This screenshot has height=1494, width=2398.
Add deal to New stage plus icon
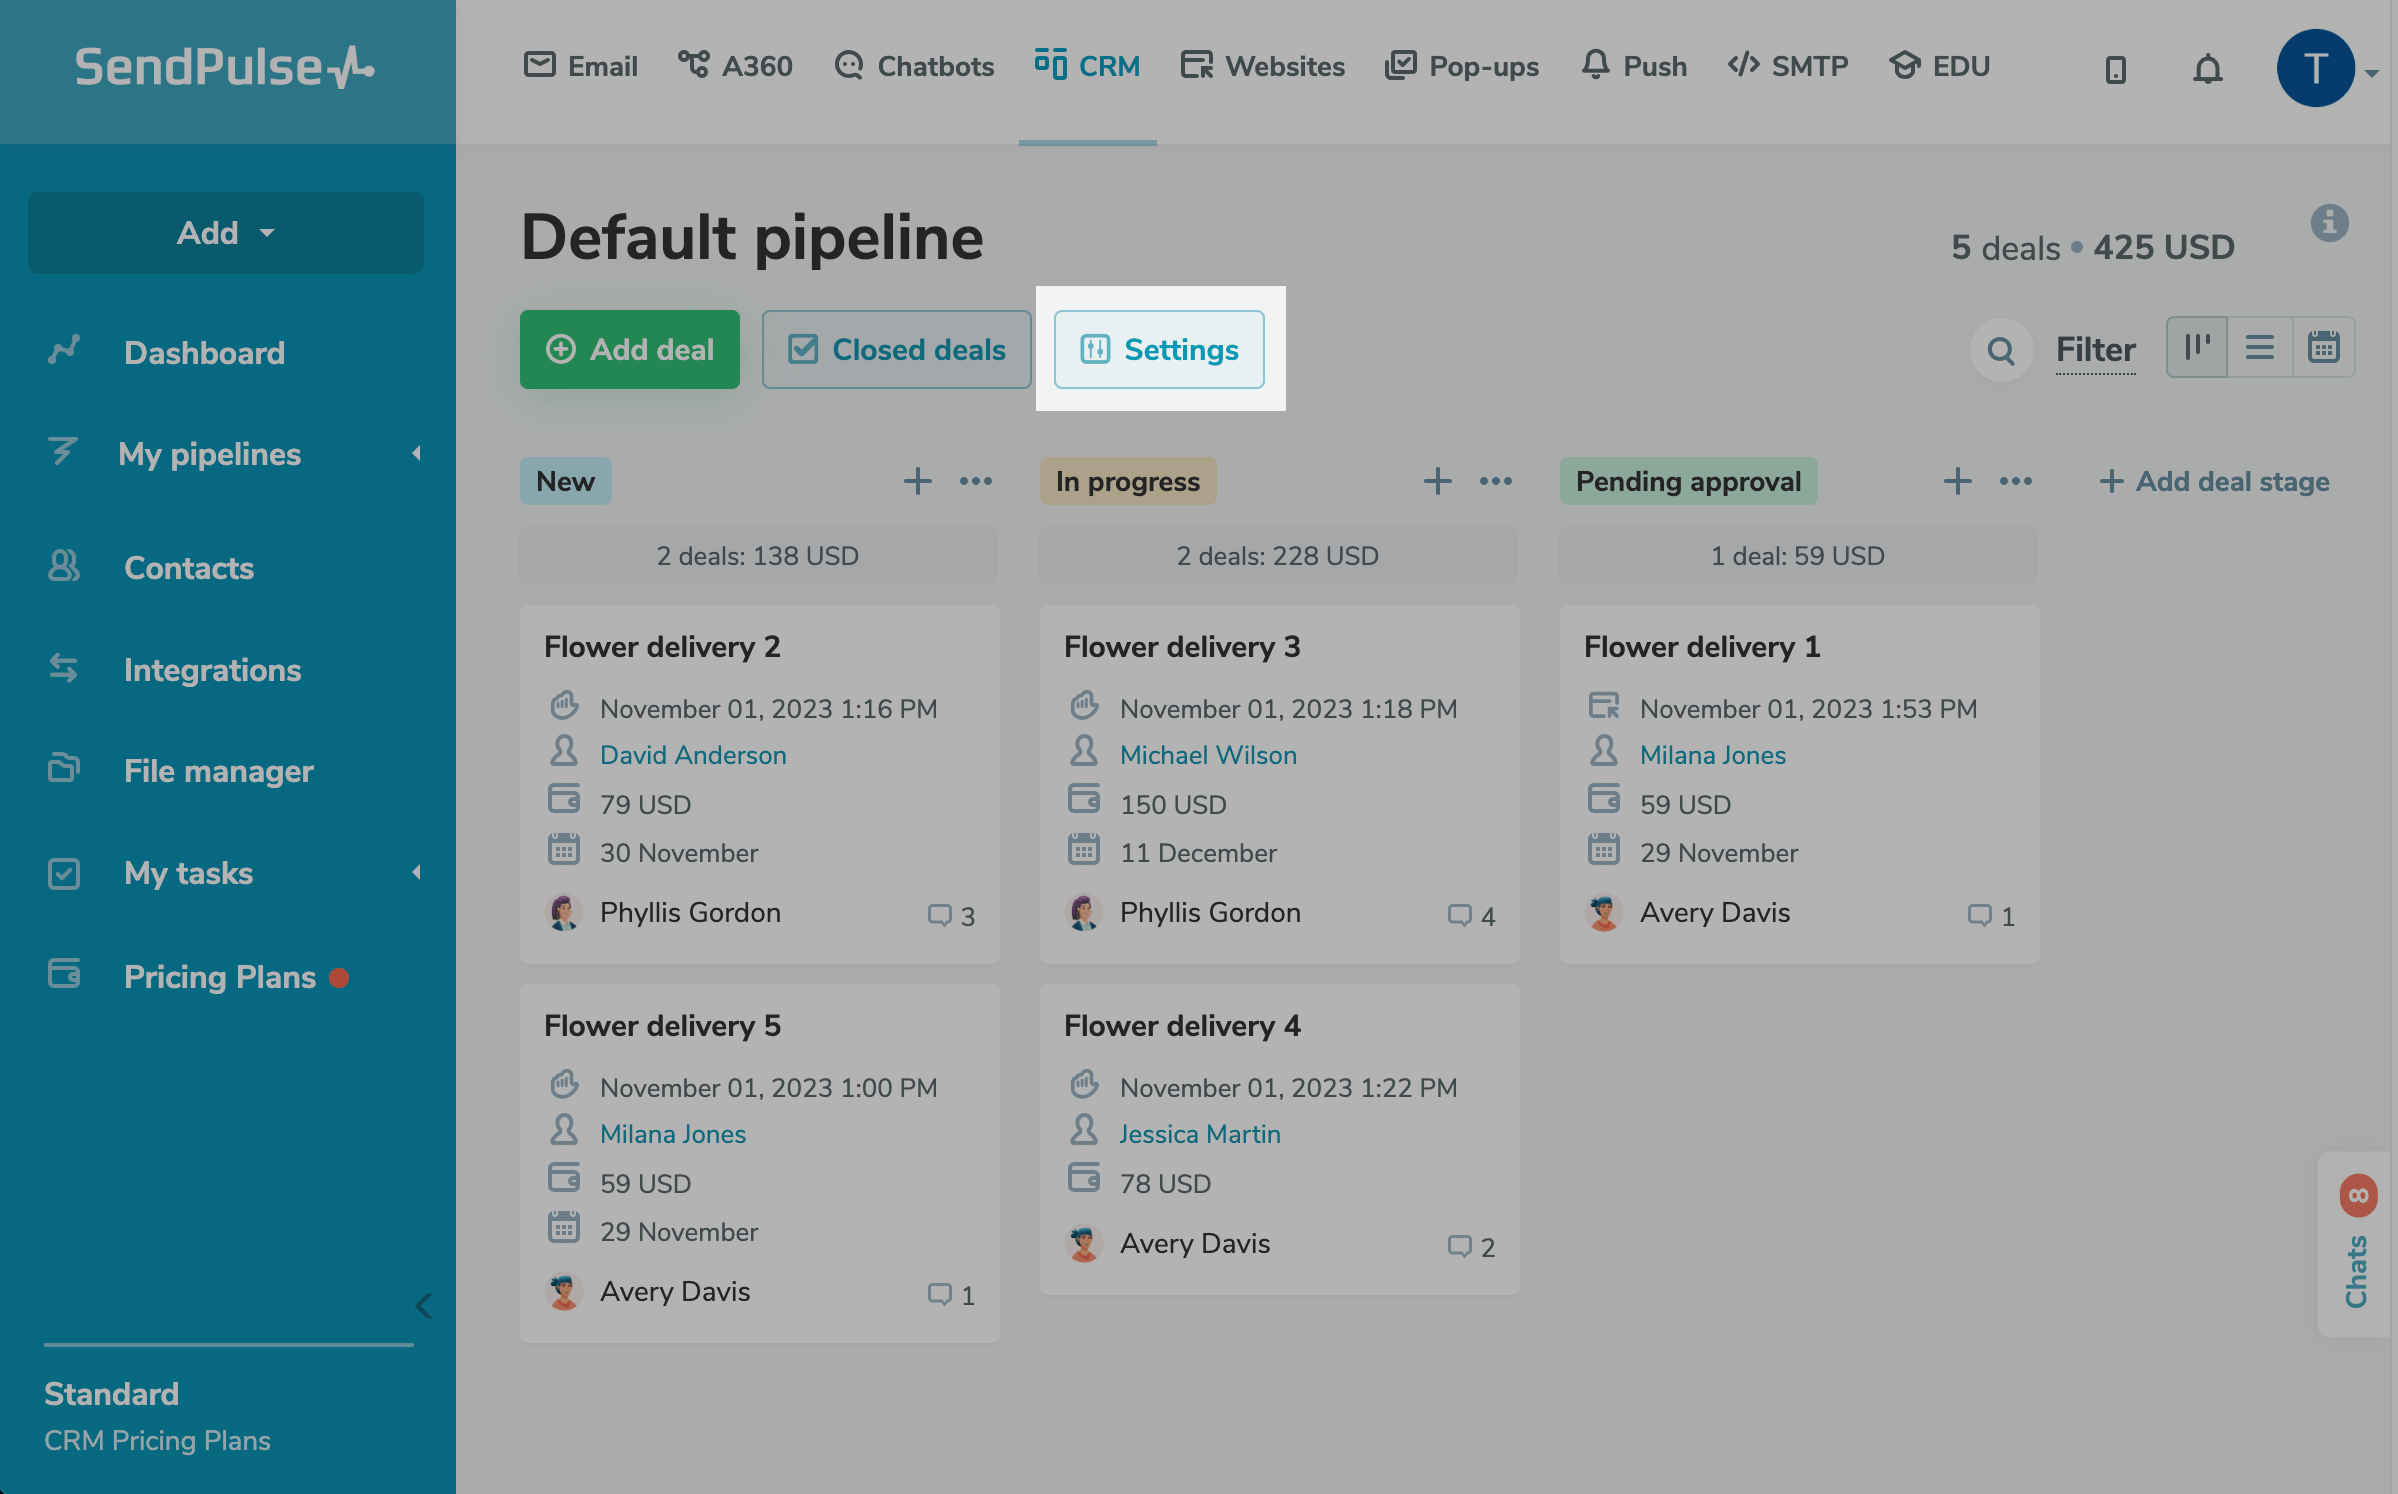point(917,481)
